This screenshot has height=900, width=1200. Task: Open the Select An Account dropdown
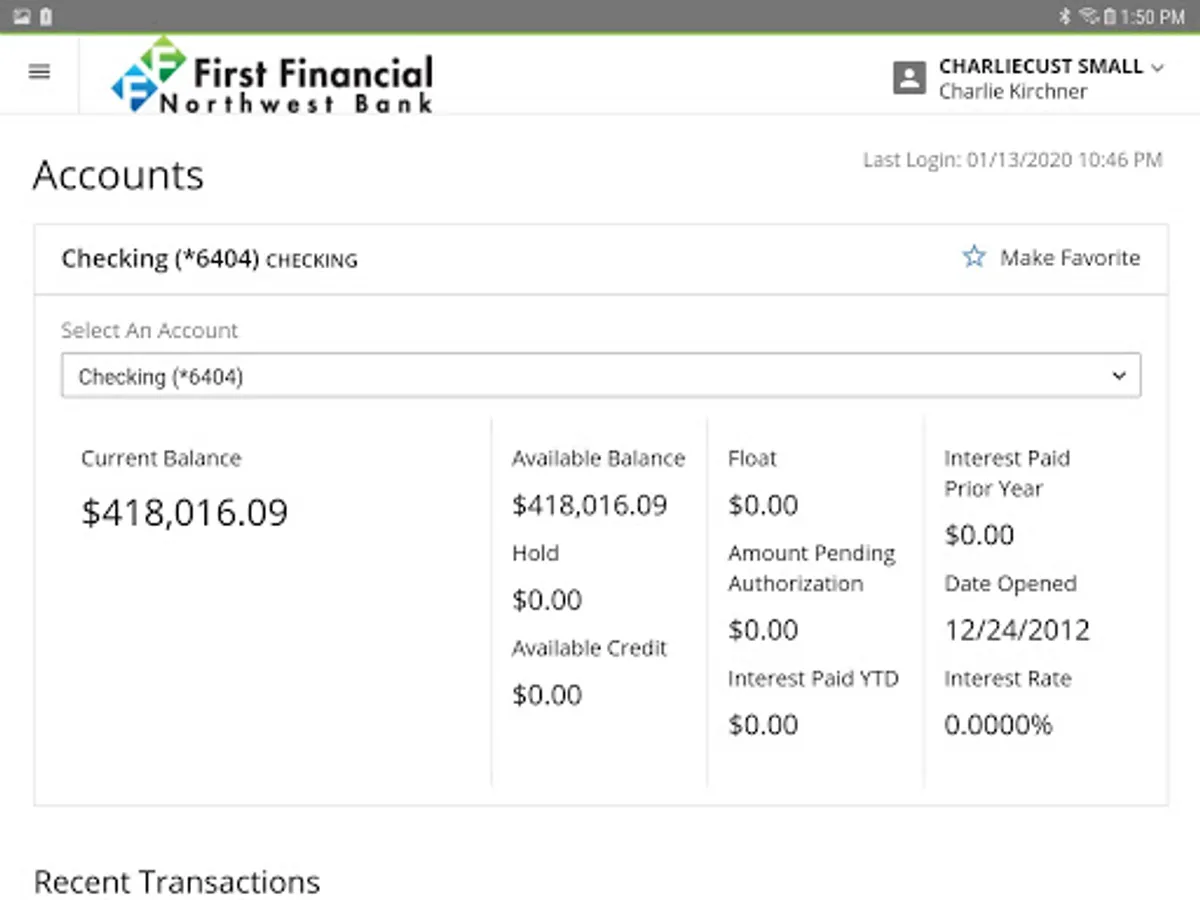point(600,376)
